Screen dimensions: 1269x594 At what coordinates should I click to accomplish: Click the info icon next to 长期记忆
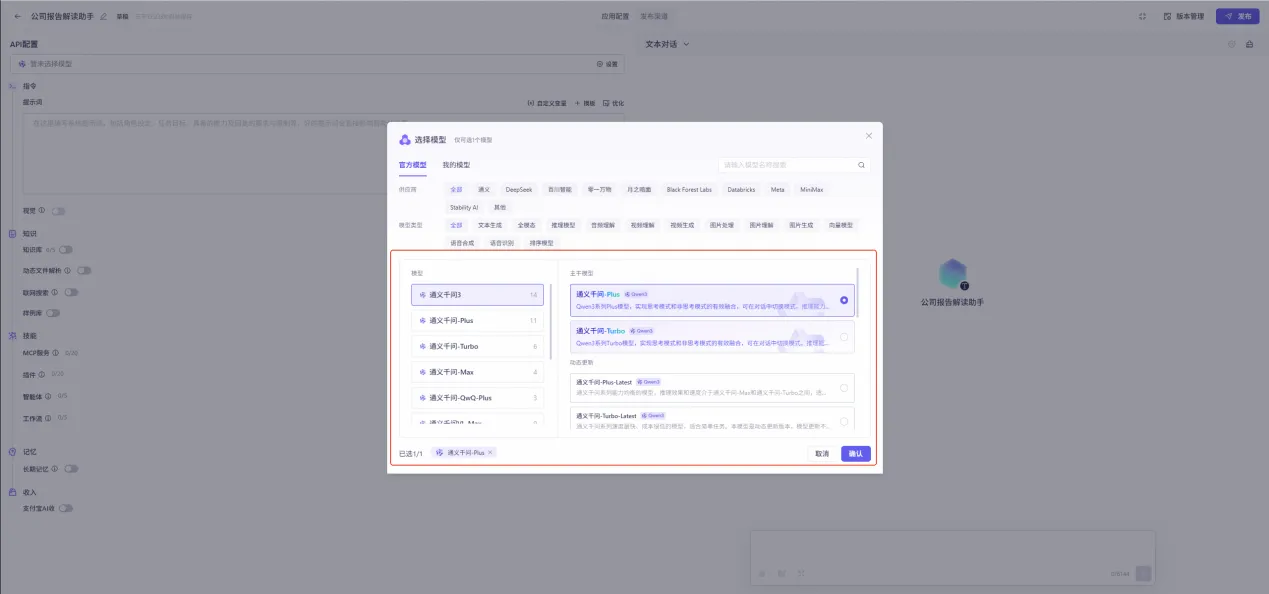pos(56,469)
